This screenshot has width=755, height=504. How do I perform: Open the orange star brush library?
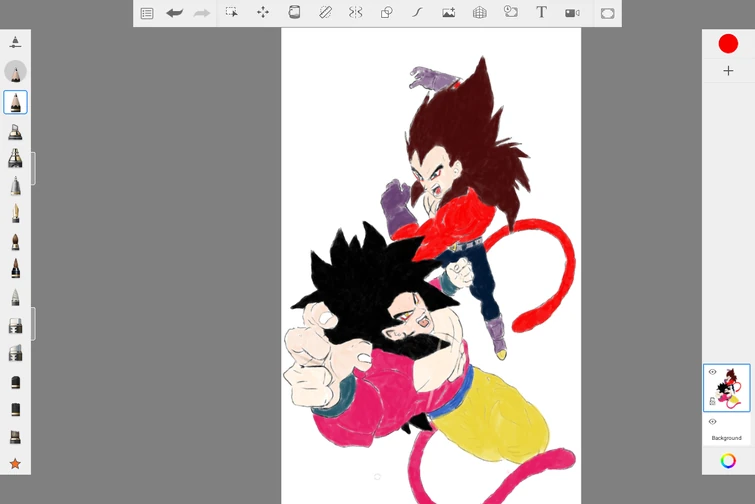[15, 464]
